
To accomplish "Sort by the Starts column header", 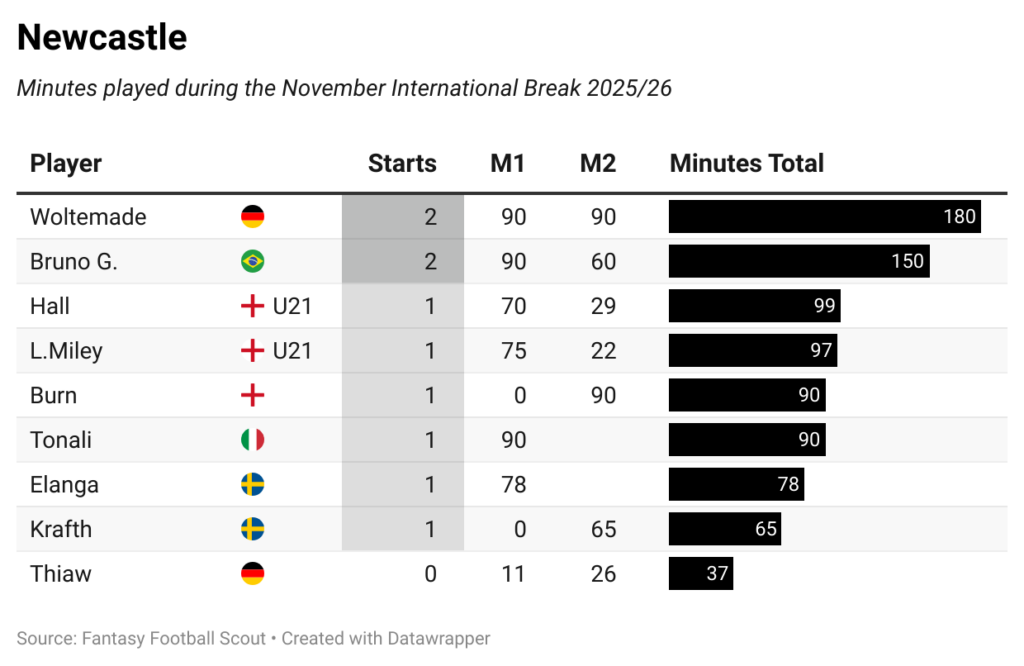I will (x=402, y=164).
